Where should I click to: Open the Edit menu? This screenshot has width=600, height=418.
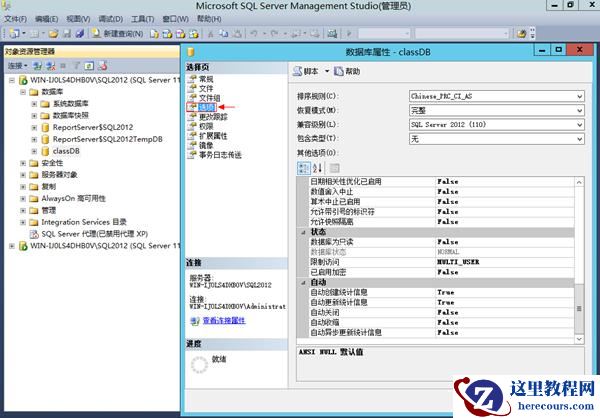[46, 19]
